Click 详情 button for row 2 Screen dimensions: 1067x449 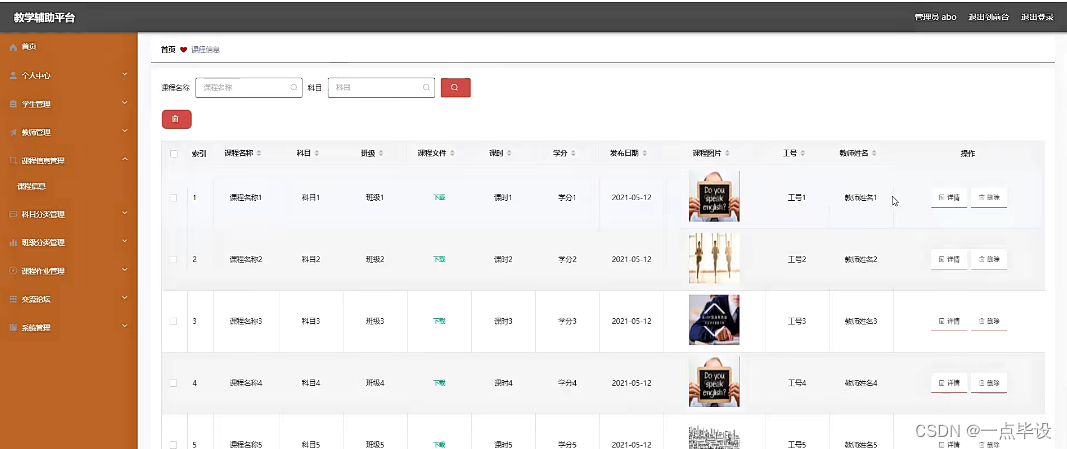coord(949,259)
